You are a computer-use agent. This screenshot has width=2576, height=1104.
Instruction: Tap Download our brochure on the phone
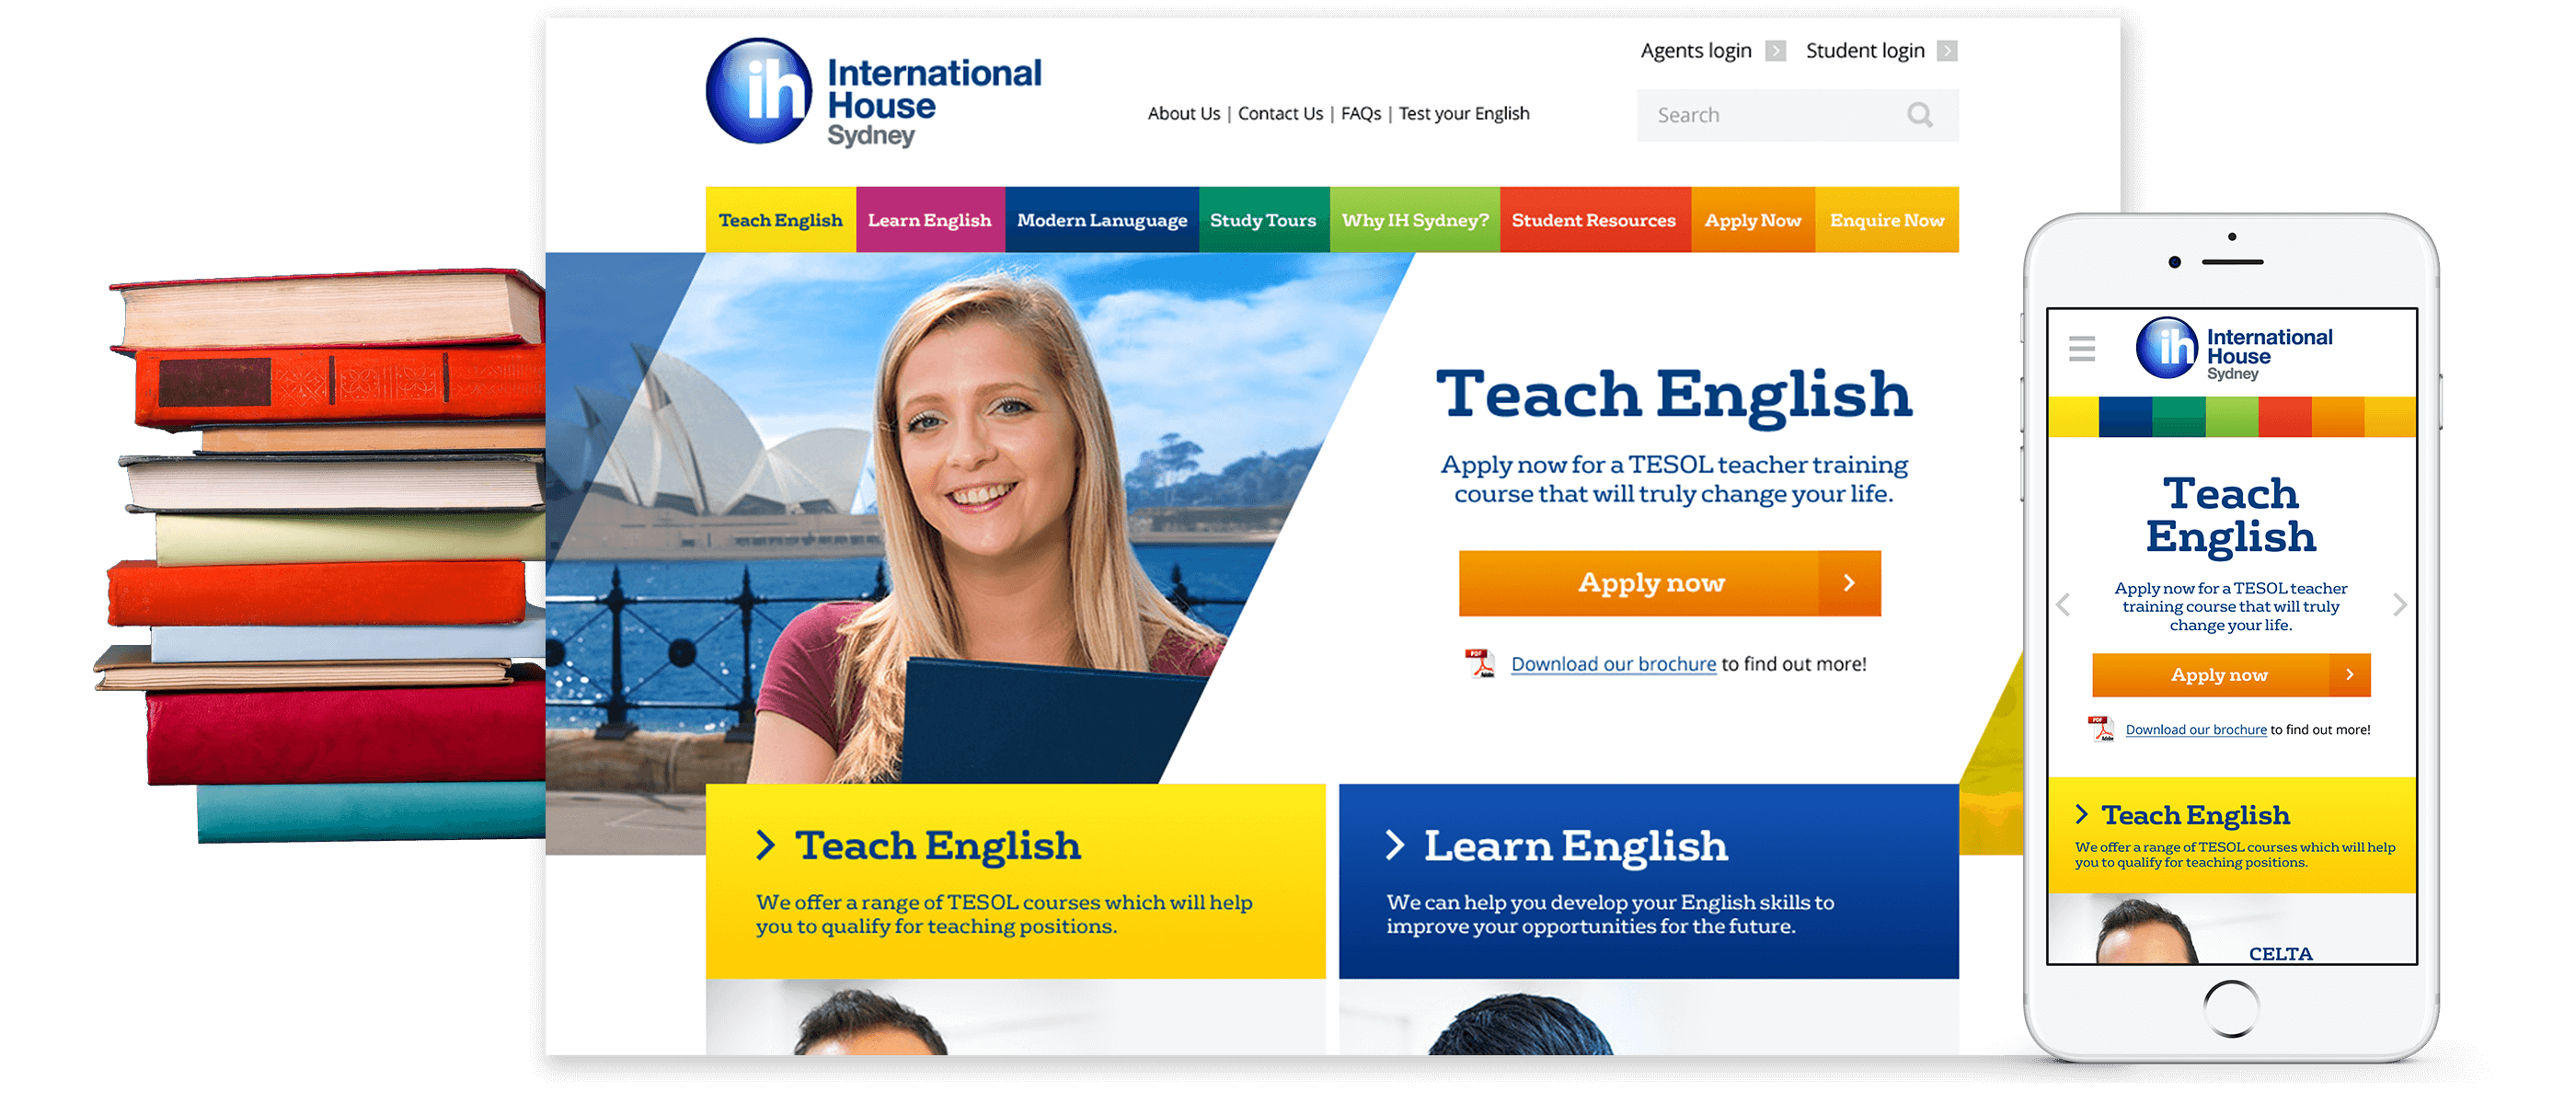click(2196, 730)
